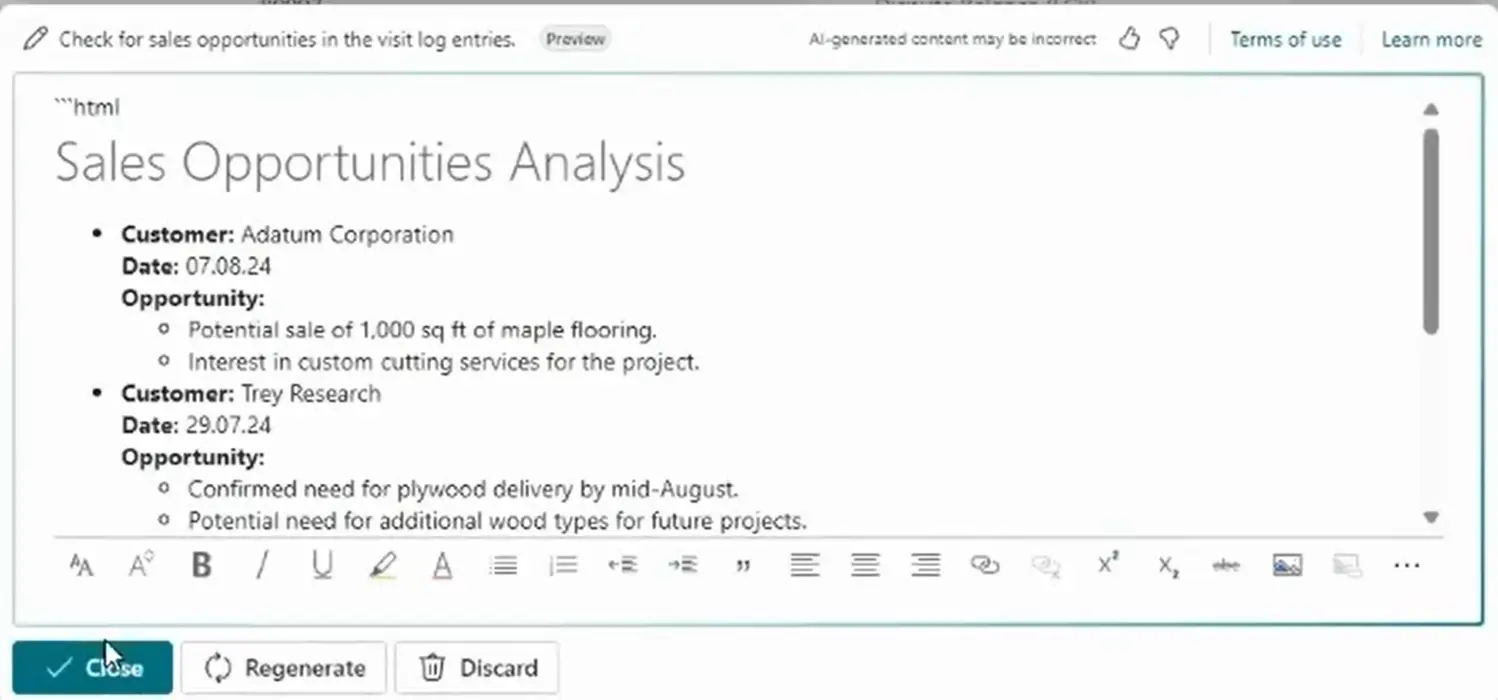Open the font color picker
The image size is (1498, 700).
pos(442,566)
